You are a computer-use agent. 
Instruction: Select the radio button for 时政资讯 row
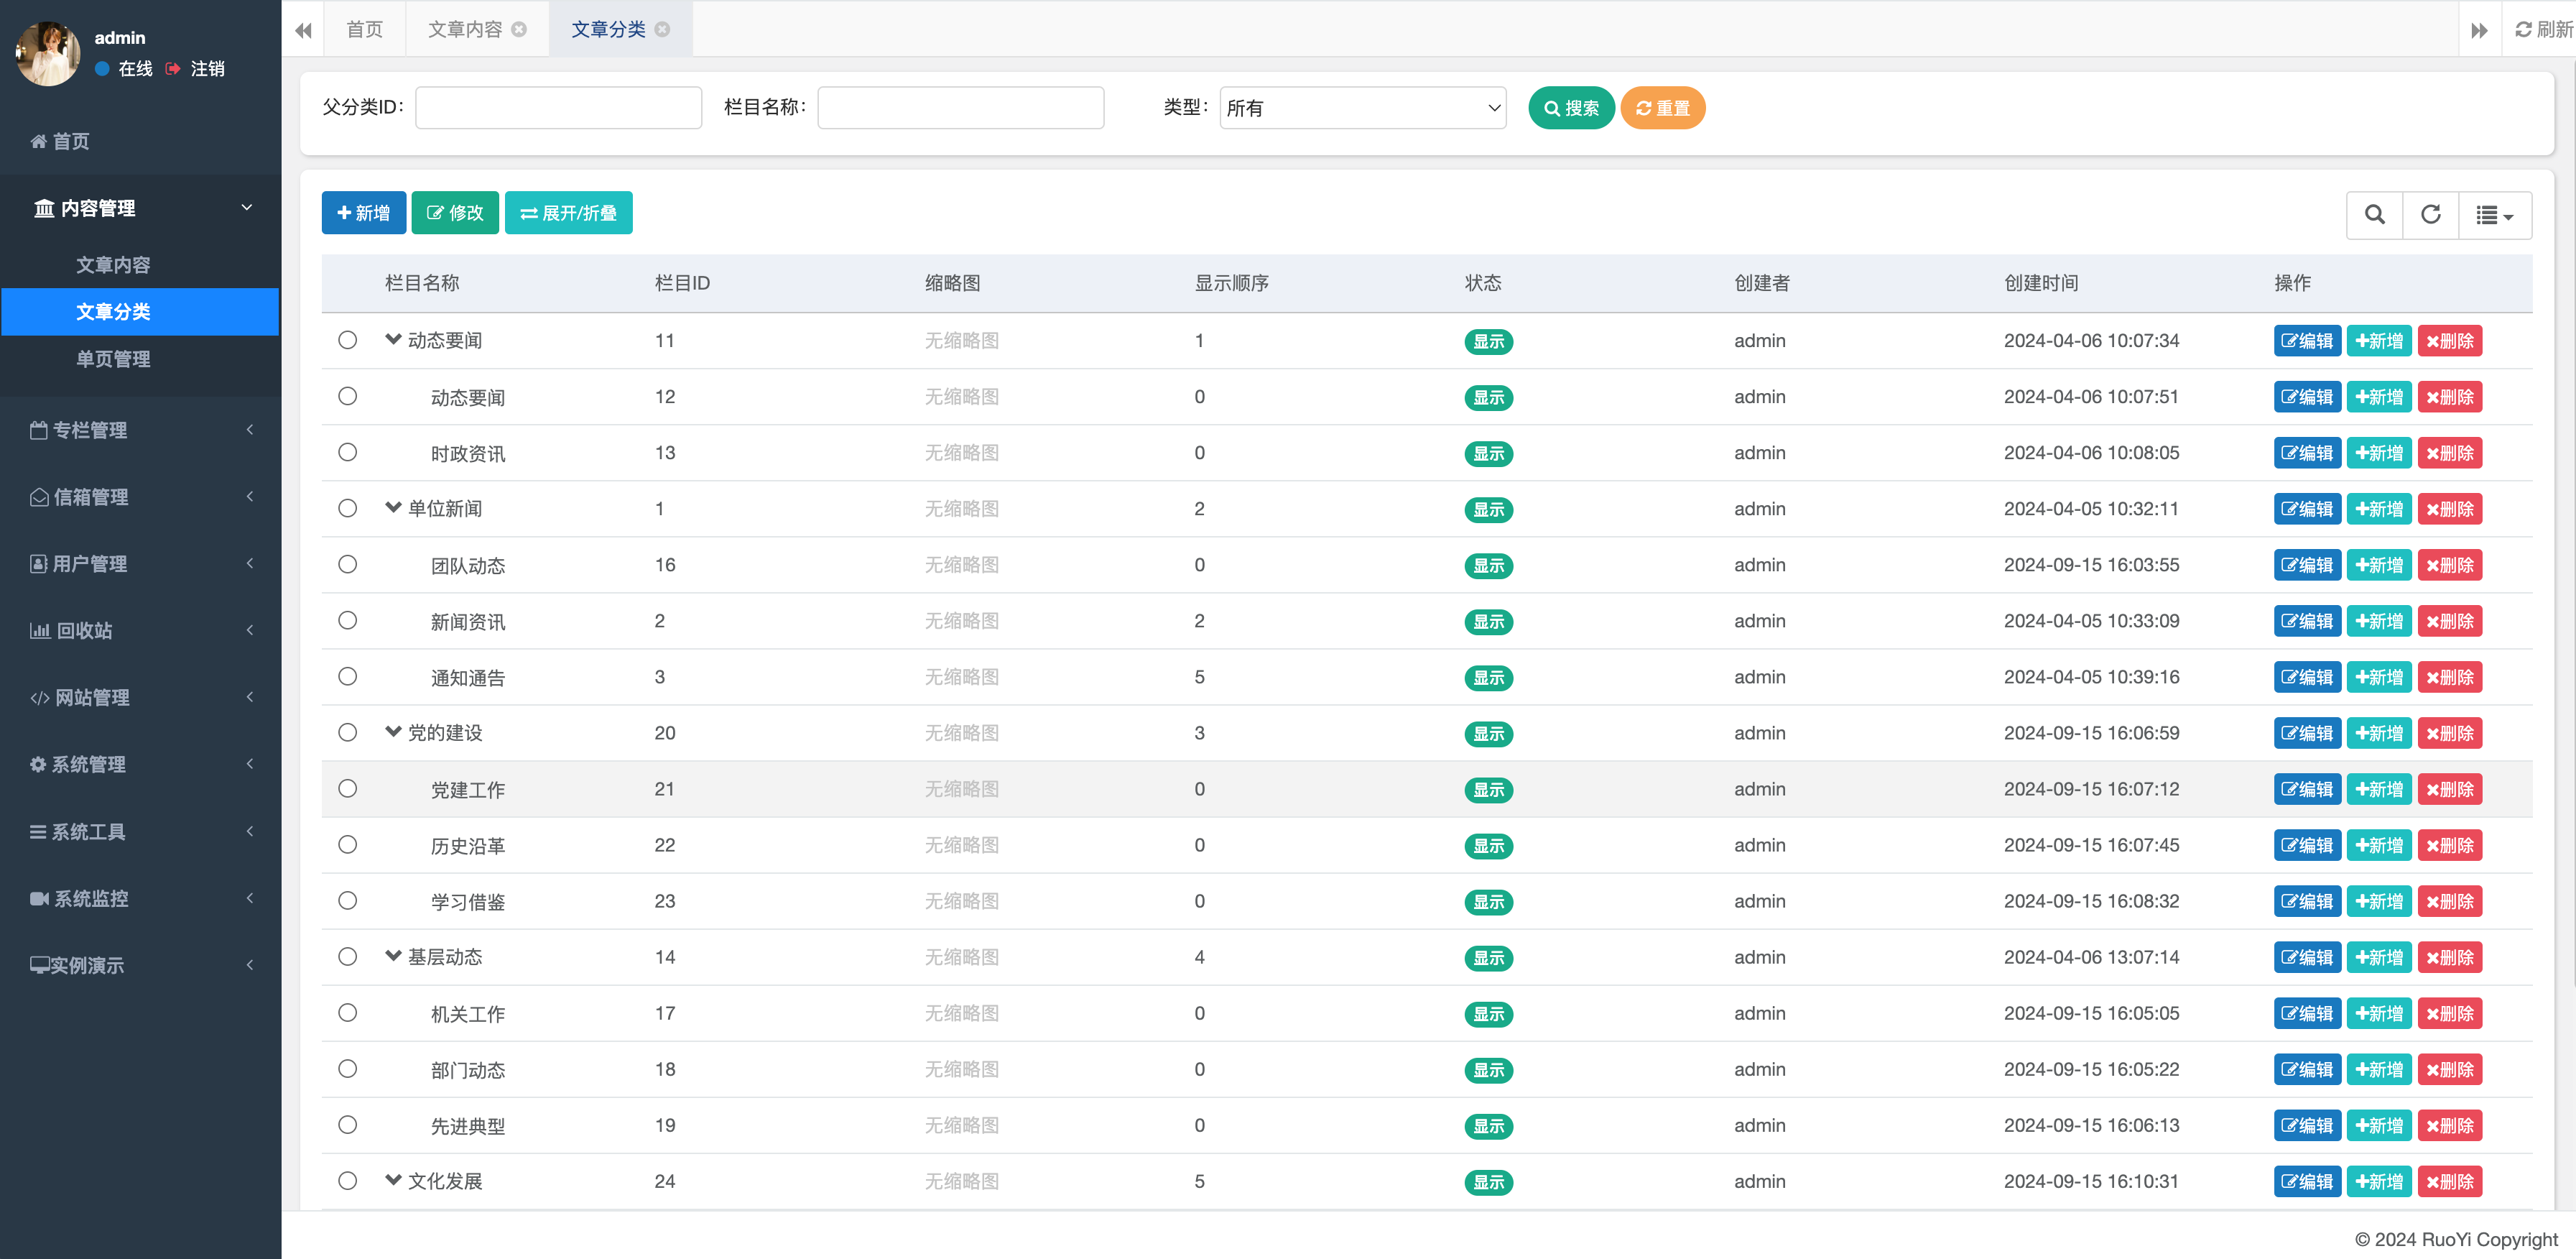coord(347,452)
